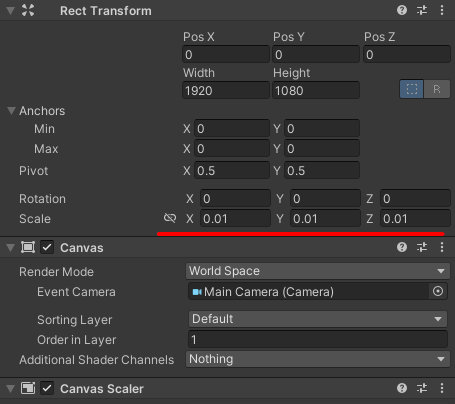Screen dimensions: 455x404
Task: Collapse the Rect Transform component foldout
Action: click(11, 11)
